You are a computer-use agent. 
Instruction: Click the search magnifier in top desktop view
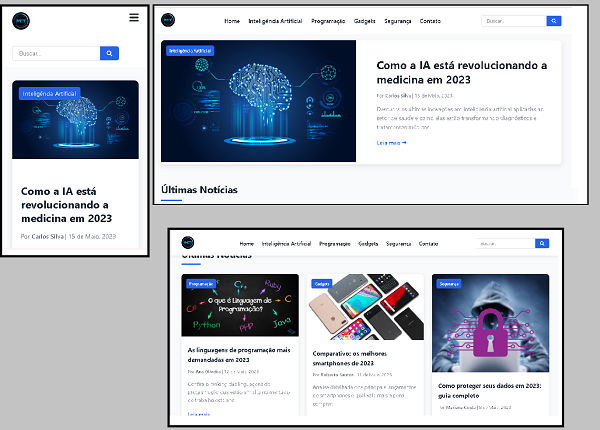[554, 21]
